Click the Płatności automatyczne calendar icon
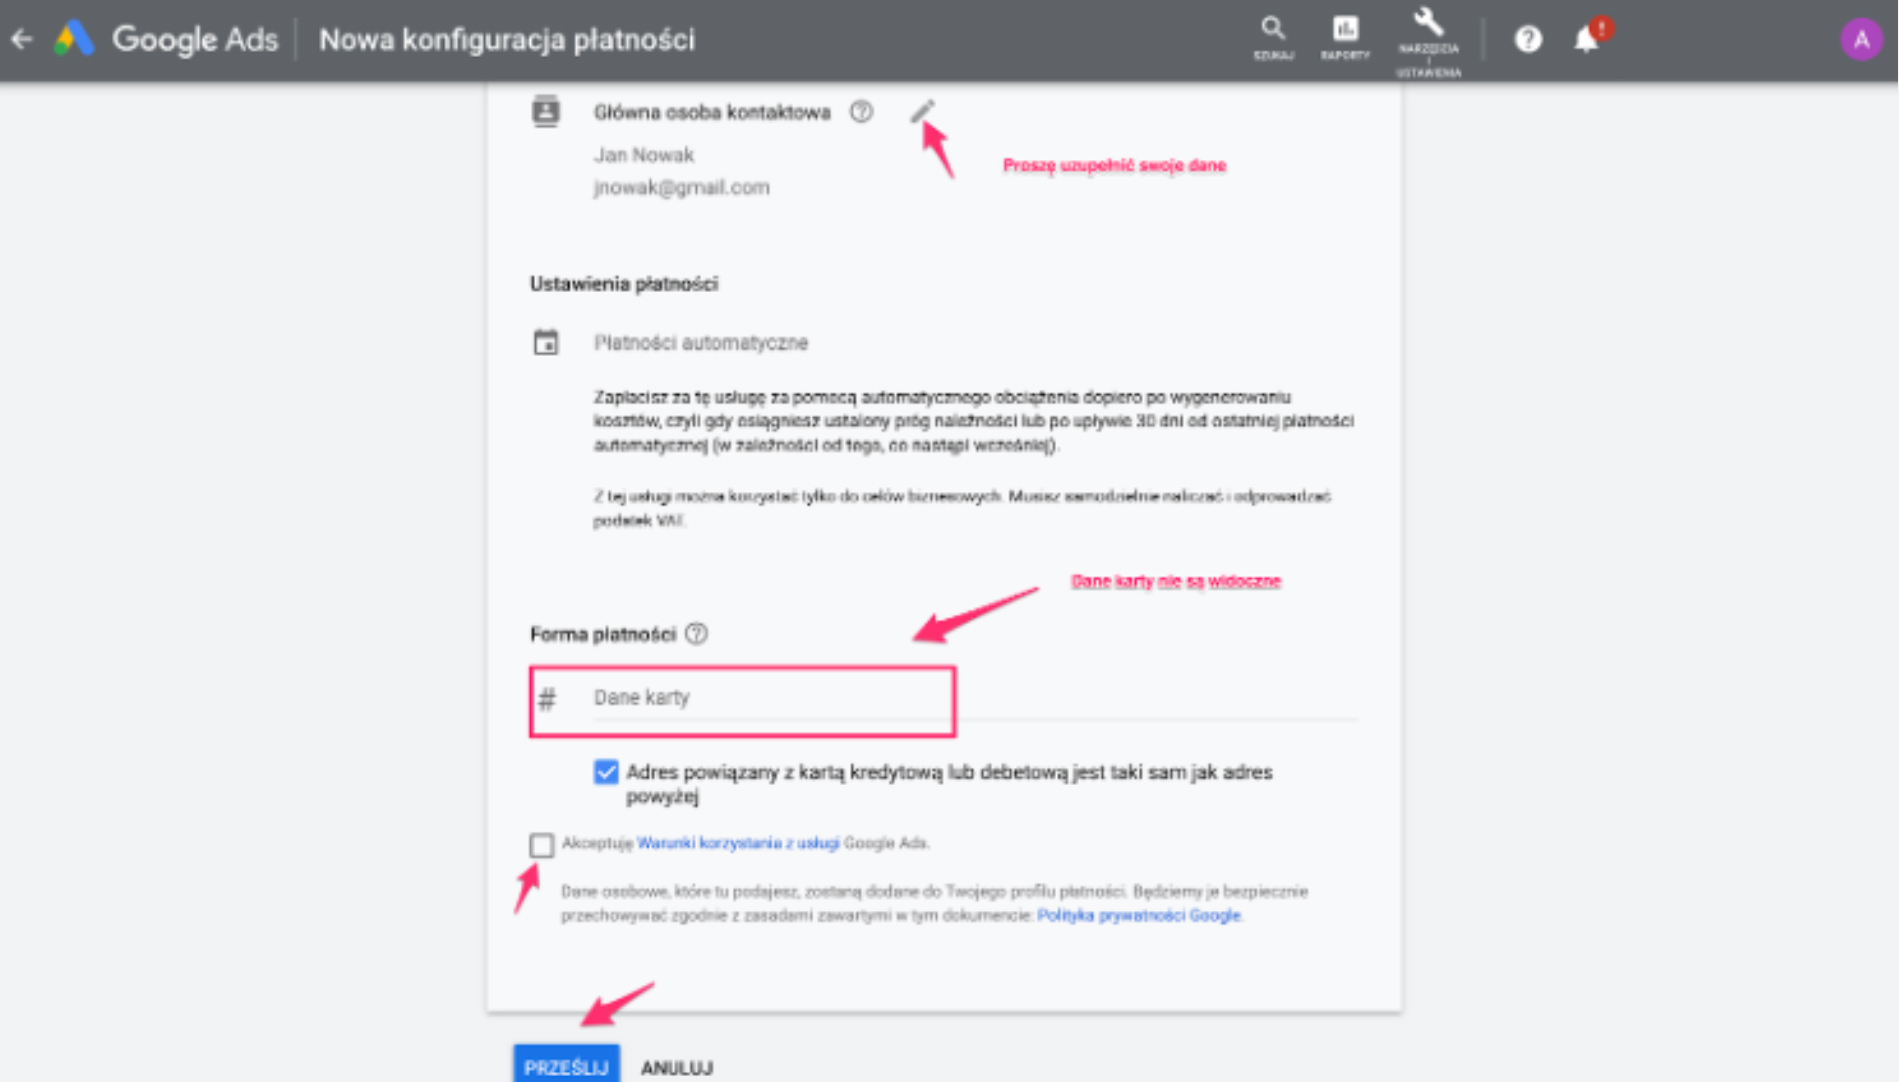The width and height of the screenshot is (1899, 1082). tap(546, 342)
